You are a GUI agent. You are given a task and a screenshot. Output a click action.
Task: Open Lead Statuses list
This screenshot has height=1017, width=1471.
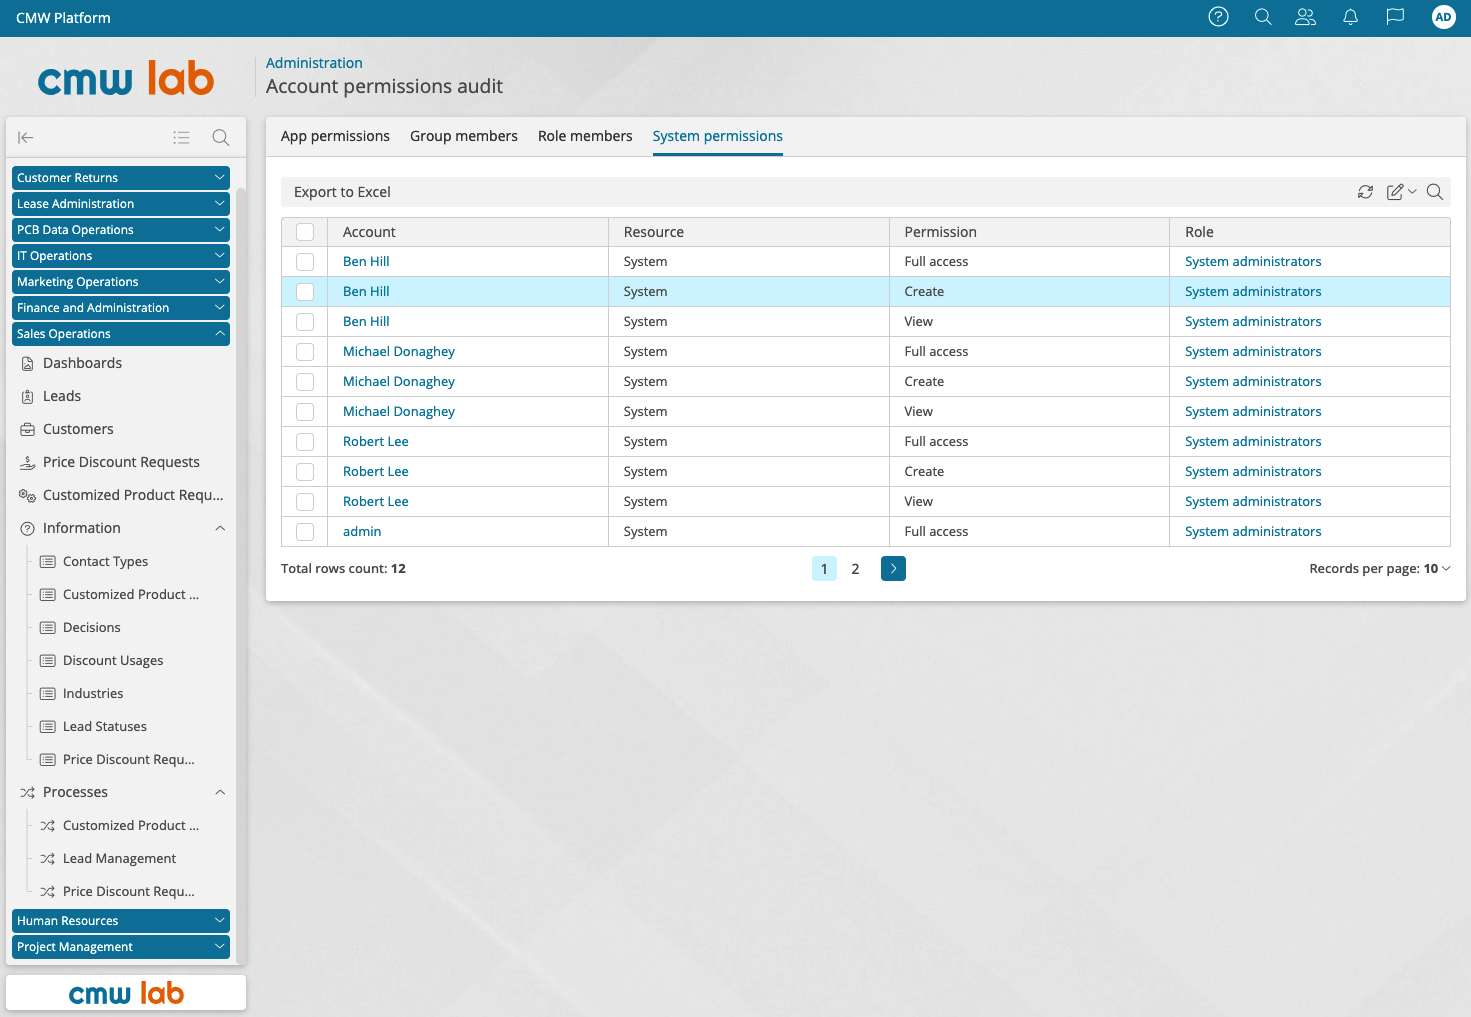(x=104, y=726)
